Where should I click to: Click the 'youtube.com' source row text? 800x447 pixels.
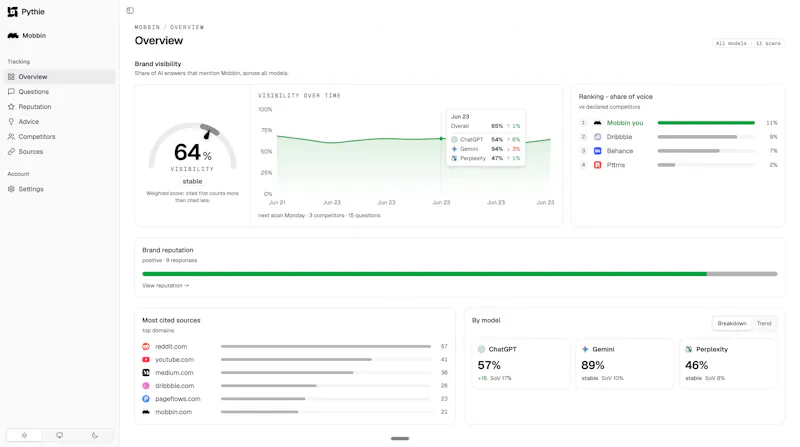pyautogui.click(x=174, y=360)
